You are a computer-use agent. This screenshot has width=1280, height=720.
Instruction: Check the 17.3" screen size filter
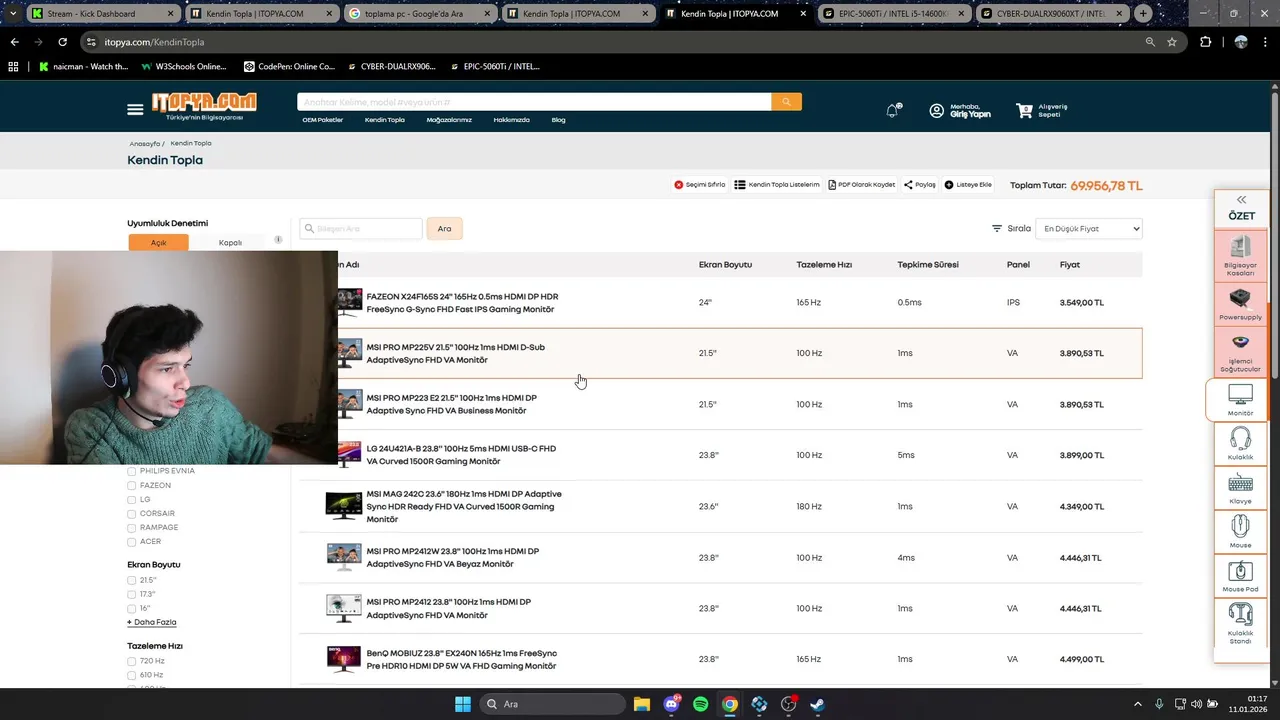tap(131, 594)
